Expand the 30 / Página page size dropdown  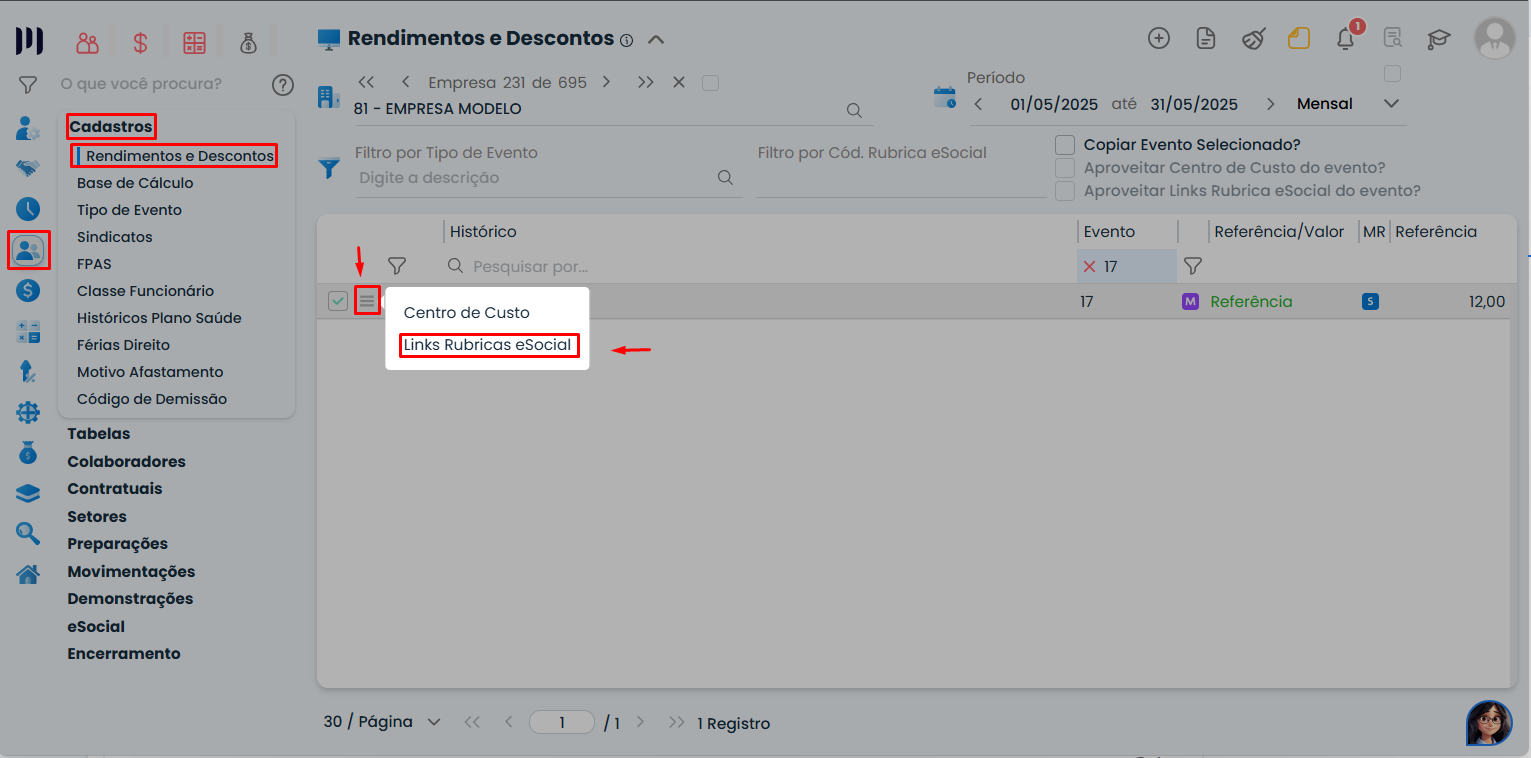click(434, 722)
